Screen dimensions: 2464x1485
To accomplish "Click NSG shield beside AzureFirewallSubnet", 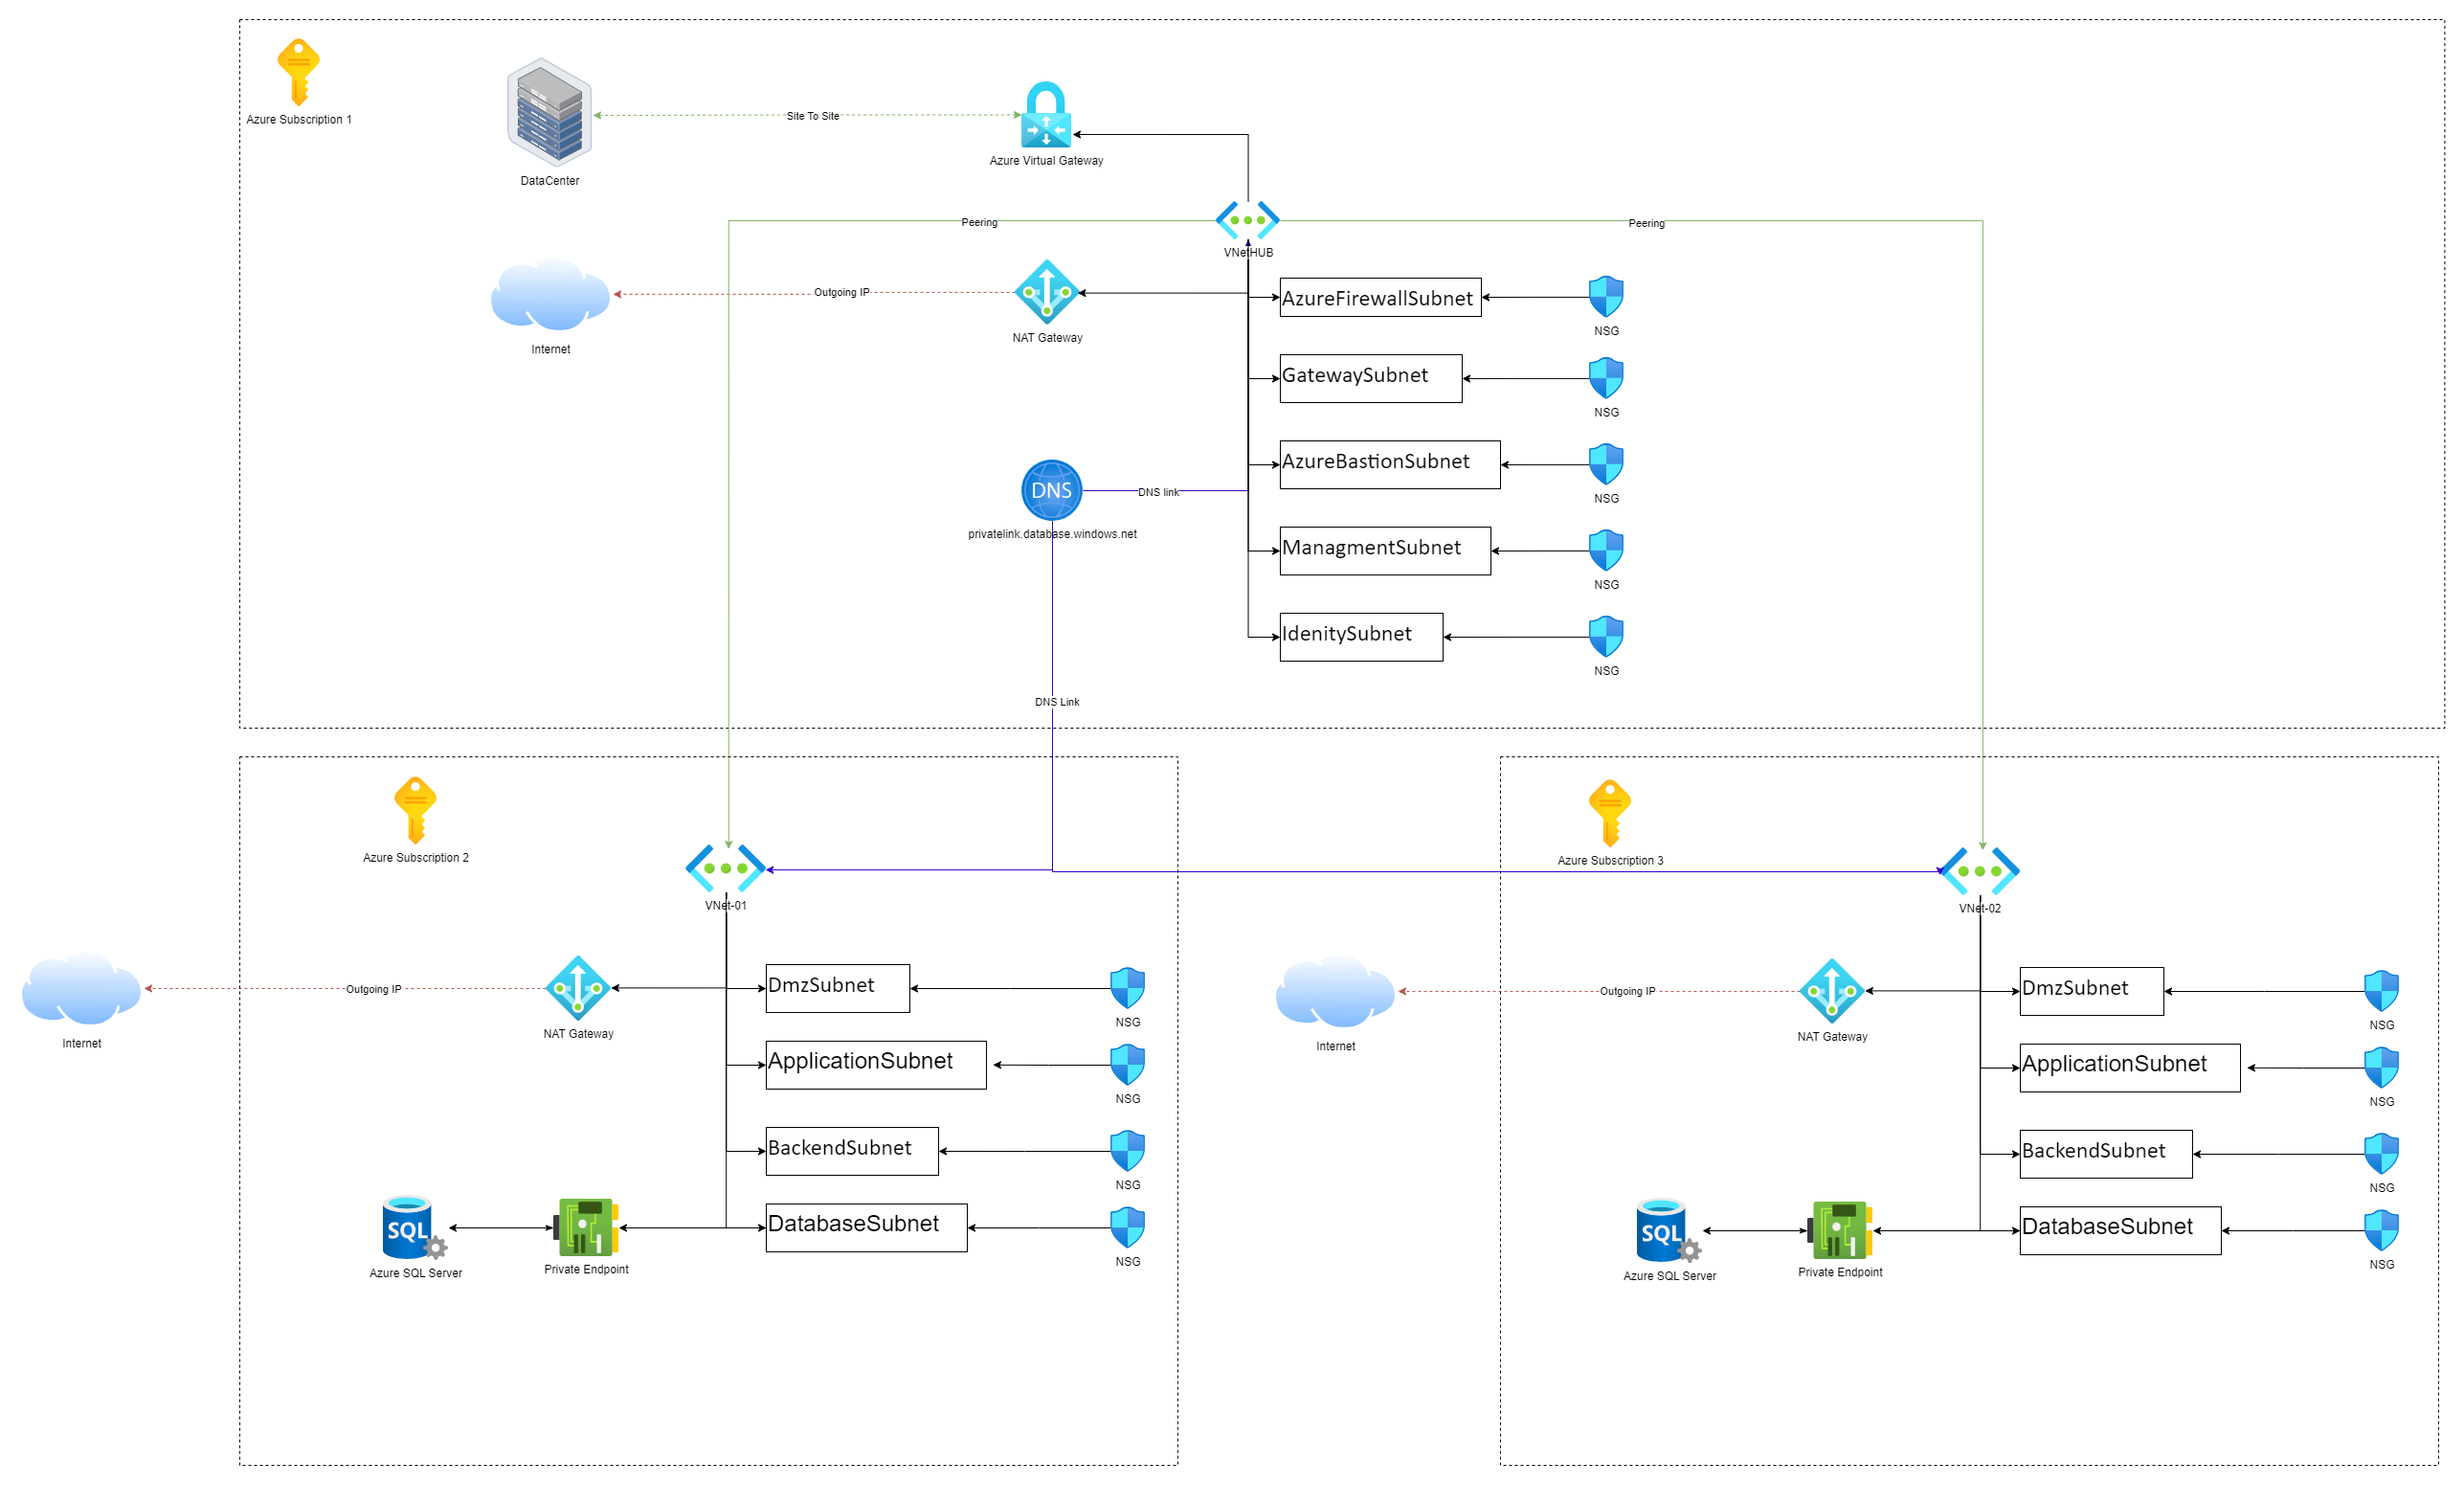I will [x=1605, y=297].
